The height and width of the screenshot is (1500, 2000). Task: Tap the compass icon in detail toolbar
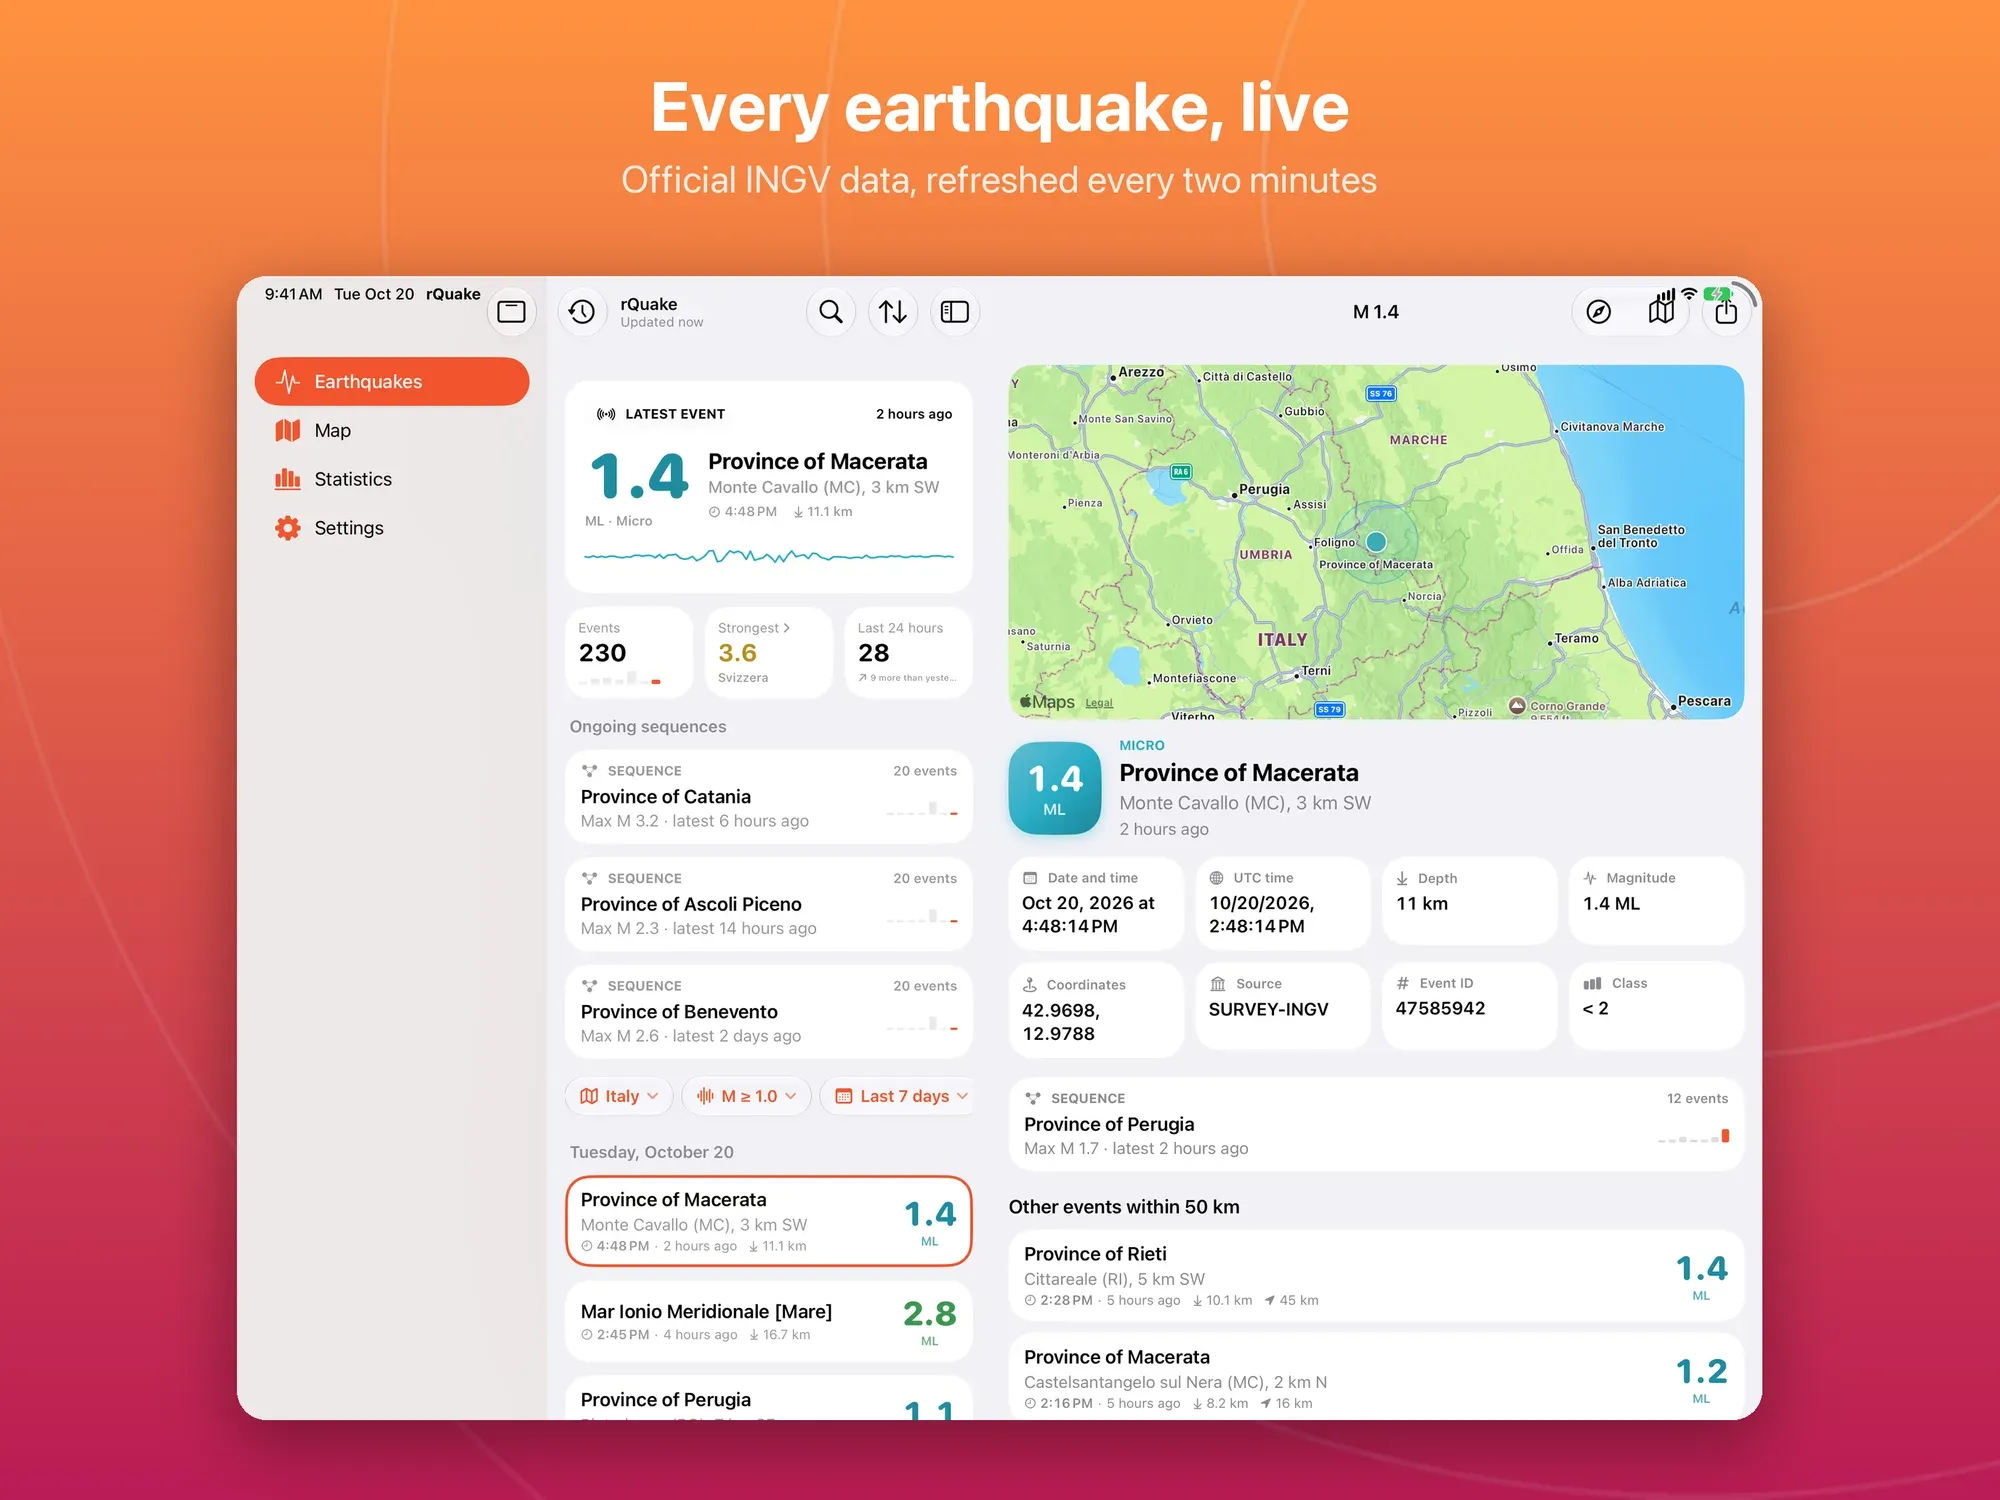click(x=1598, y=312)
